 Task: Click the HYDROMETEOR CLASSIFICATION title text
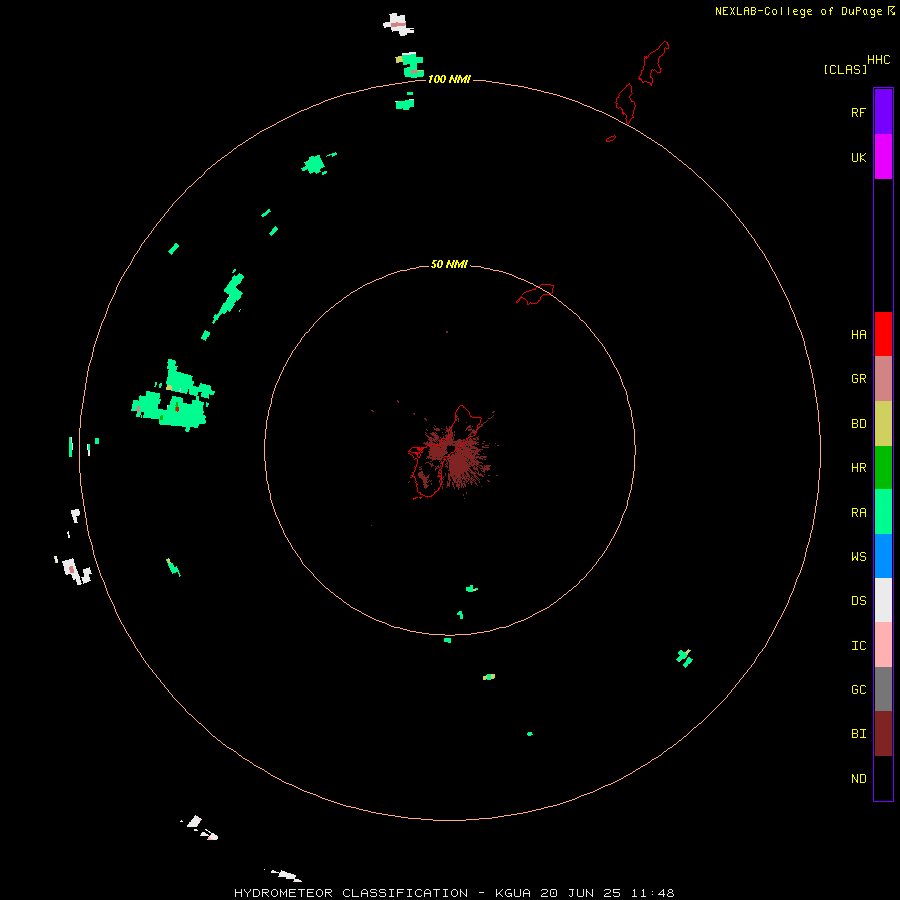click(351, 893)
